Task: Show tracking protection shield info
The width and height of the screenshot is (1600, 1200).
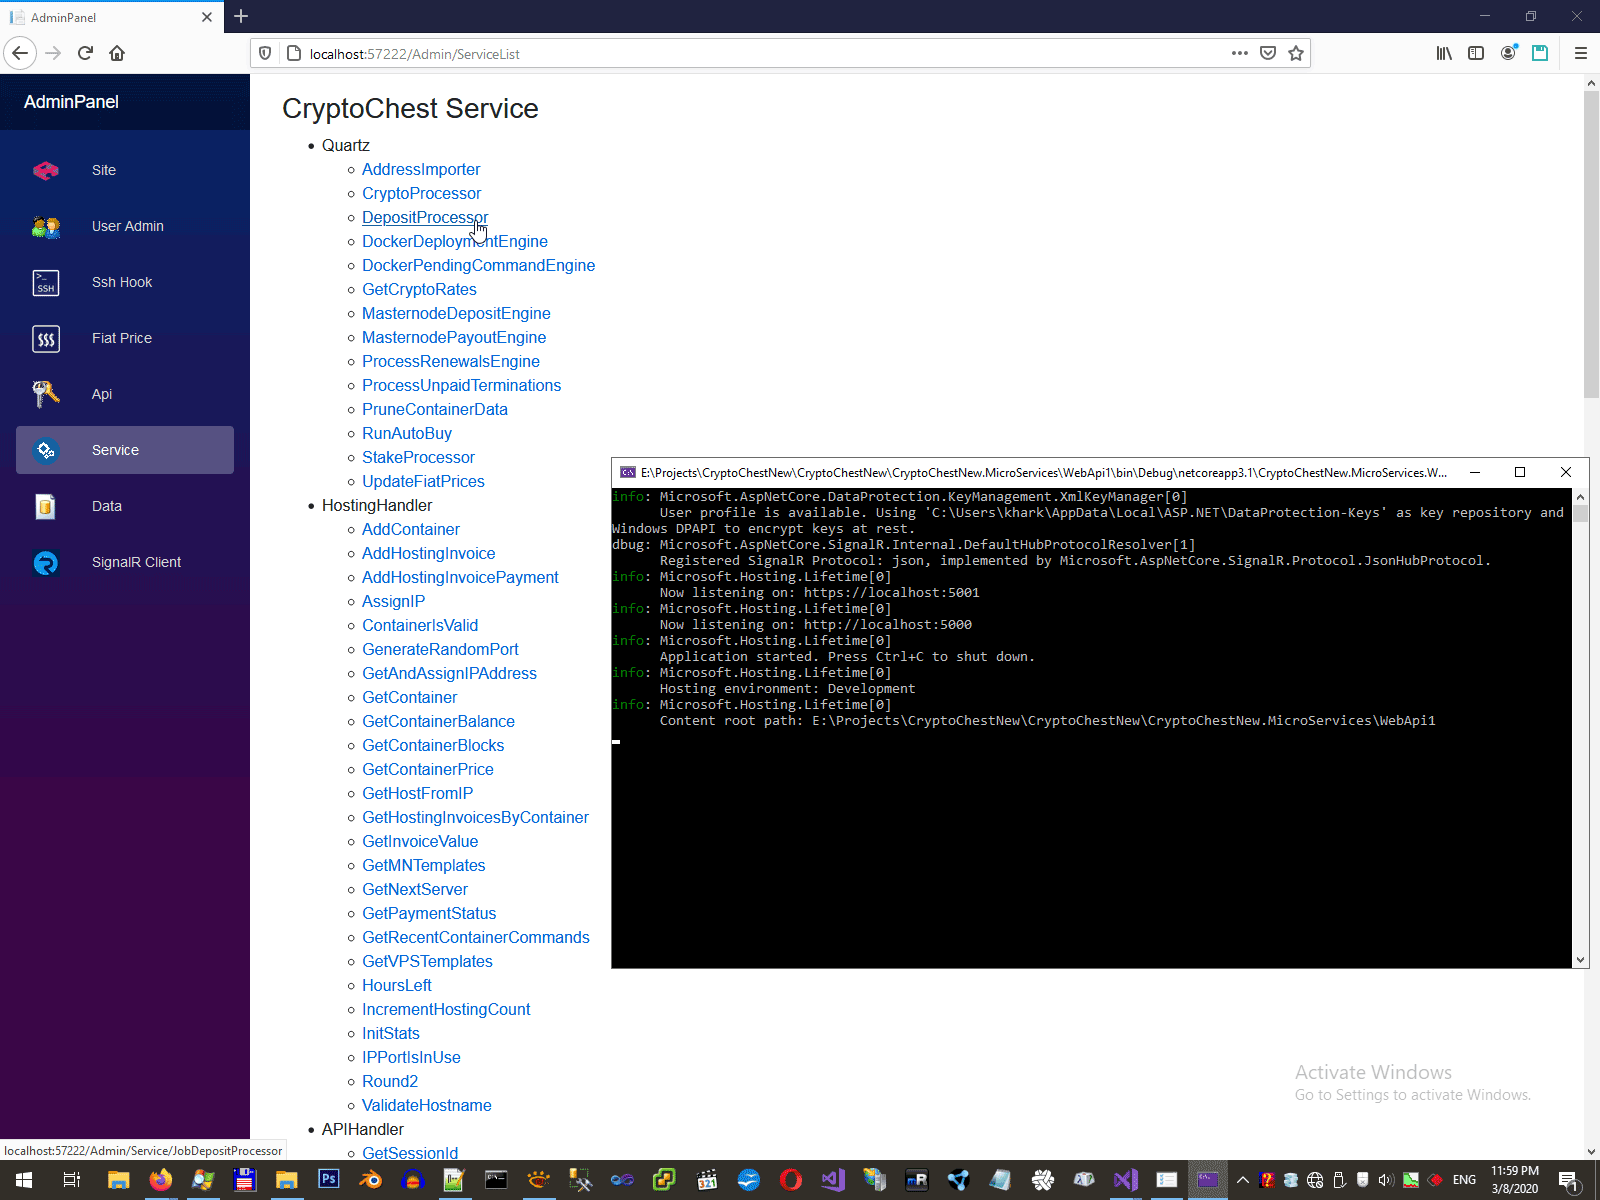Action: (265, 53)
